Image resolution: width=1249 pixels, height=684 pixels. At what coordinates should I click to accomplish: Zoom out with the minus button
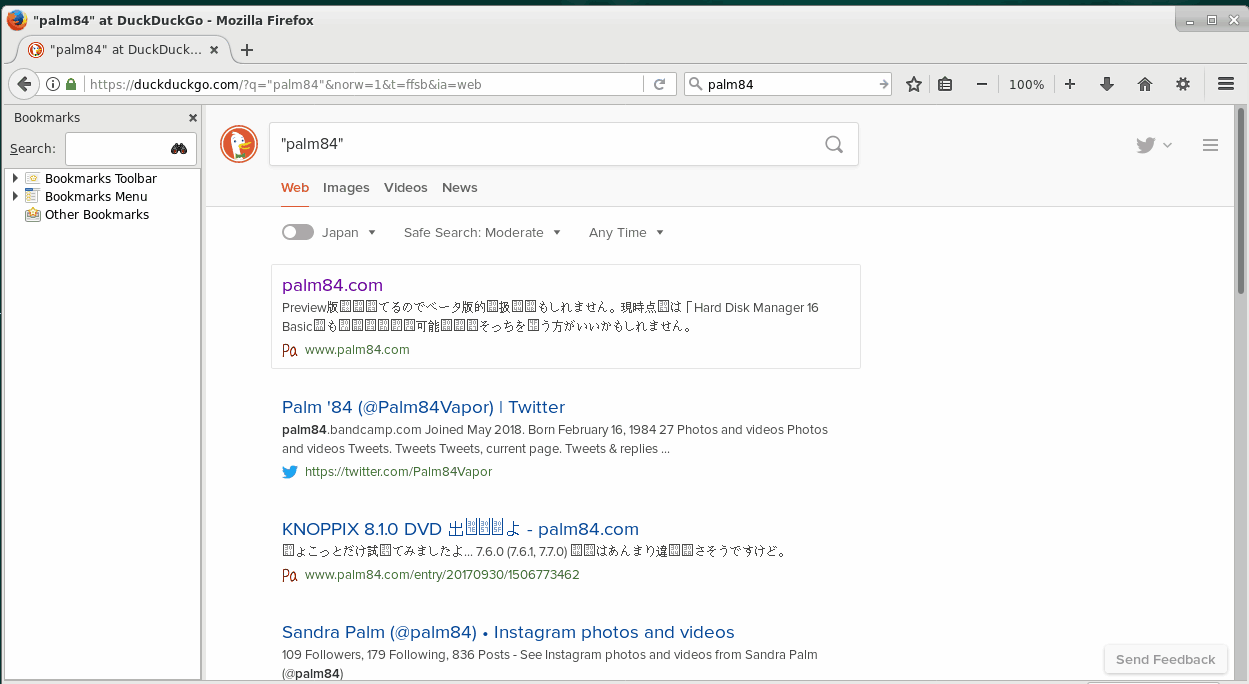click(x=982, y=85)
